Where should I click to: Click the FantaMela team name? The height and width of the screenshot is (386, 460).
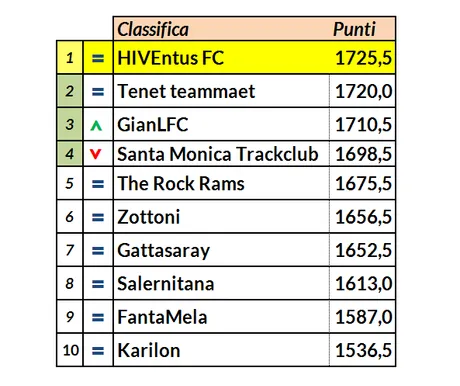[x=162, y=317]
